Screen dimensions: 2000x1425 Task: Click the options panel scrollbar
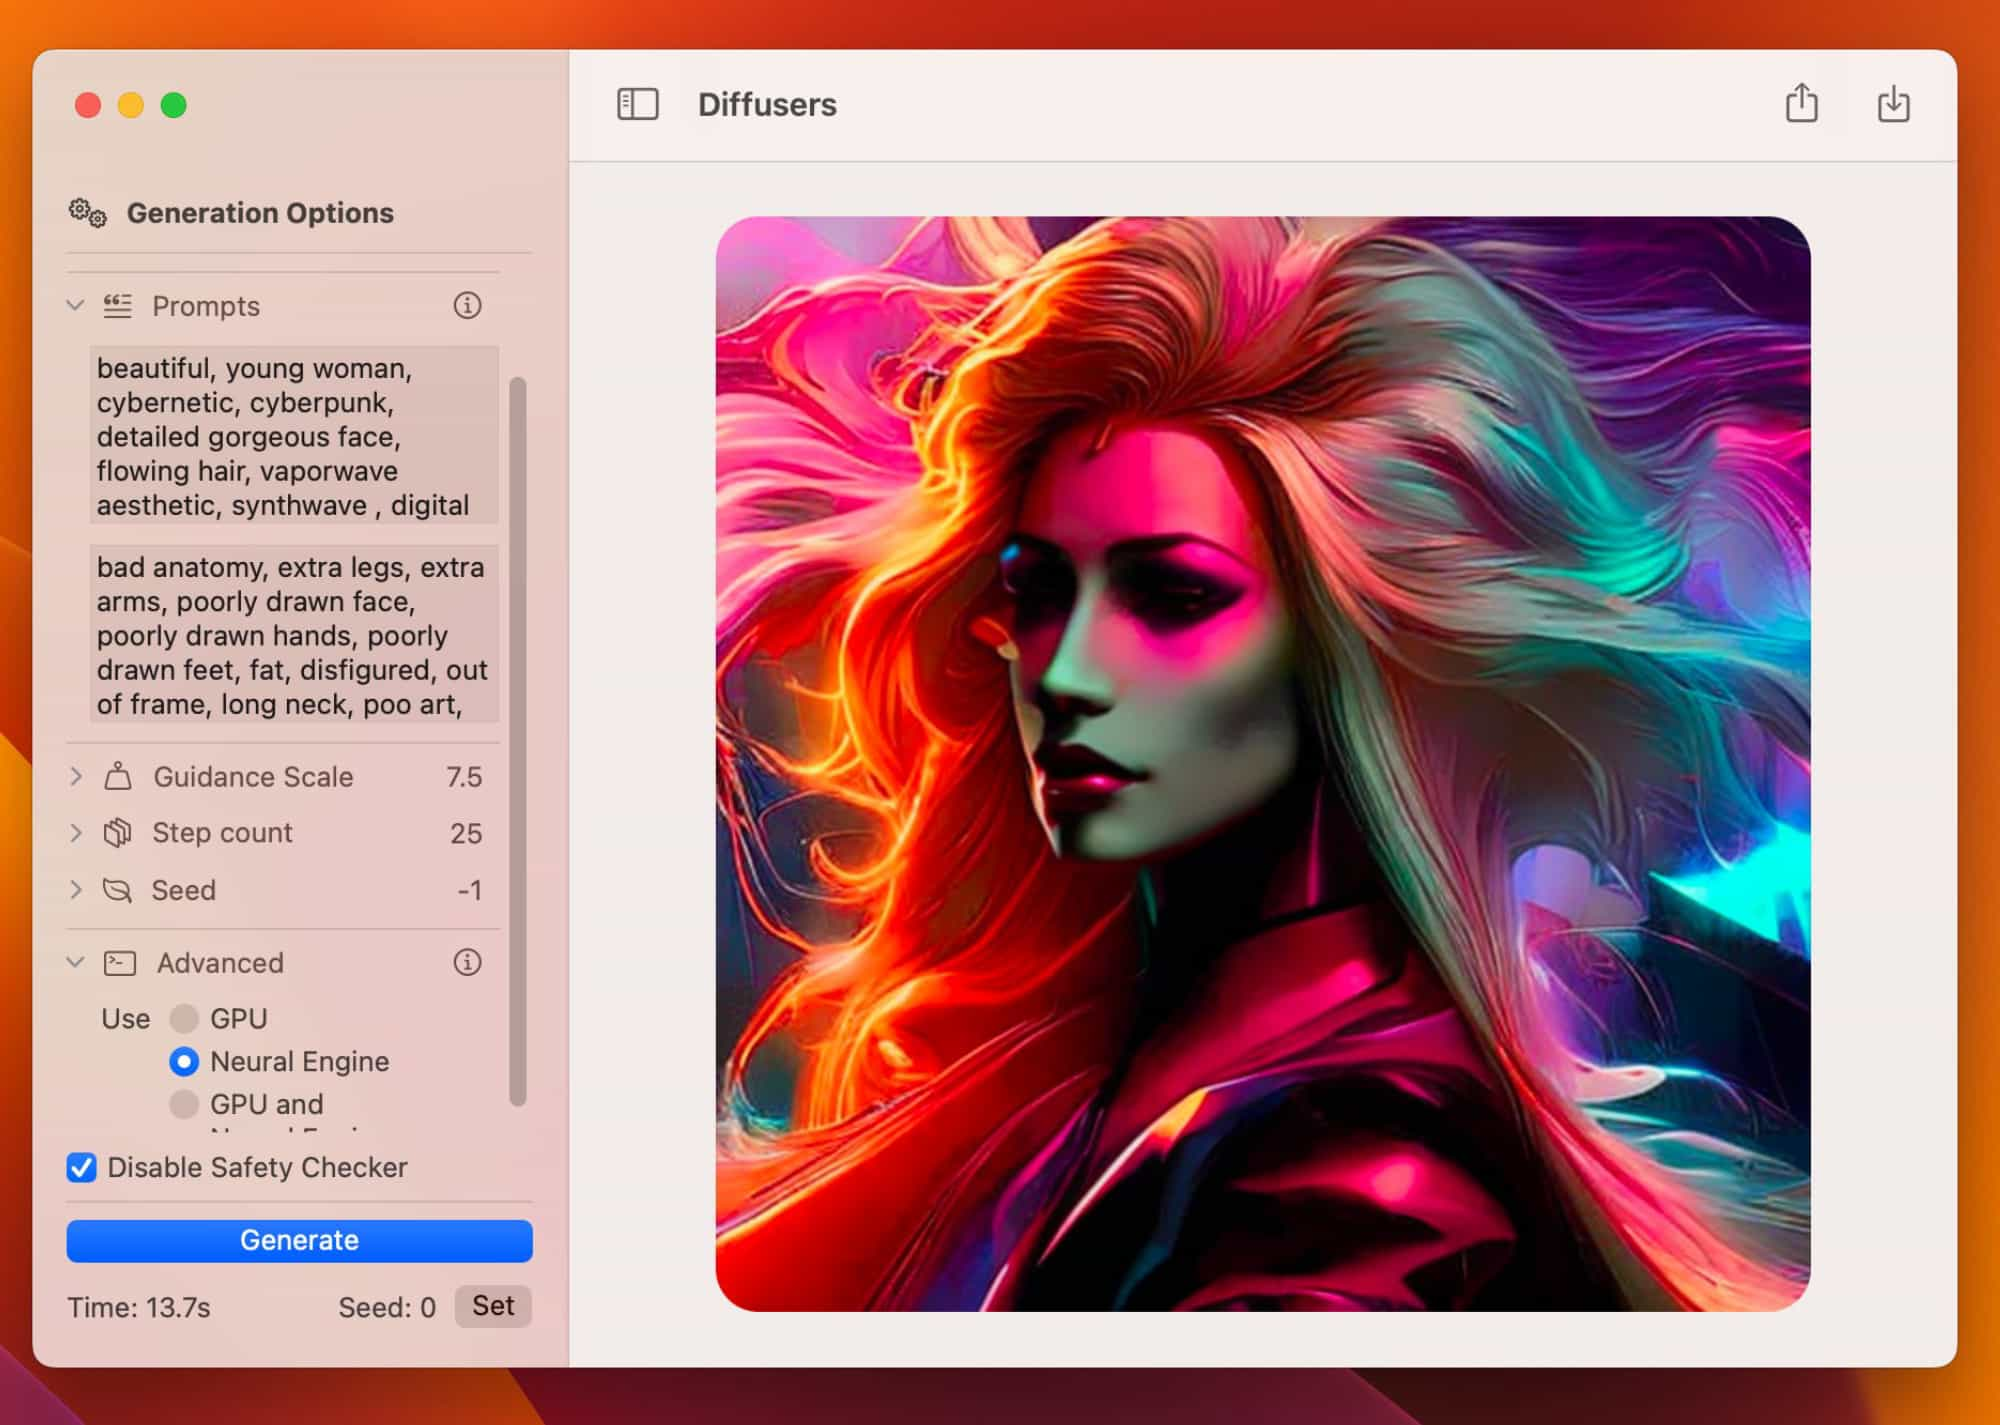click(517, 742)
